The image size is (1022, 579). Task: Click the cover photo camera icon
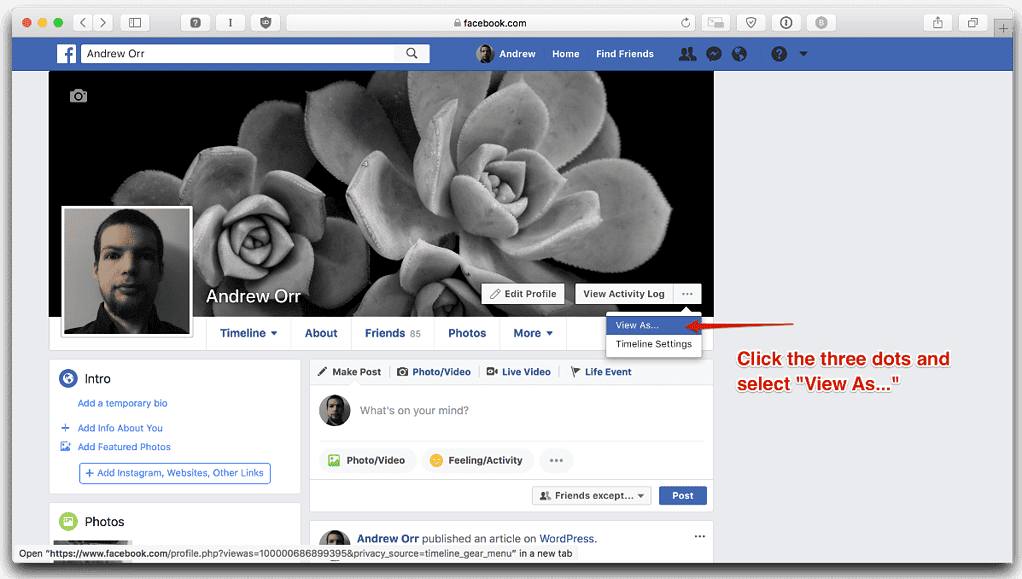(x=78, y=96)
